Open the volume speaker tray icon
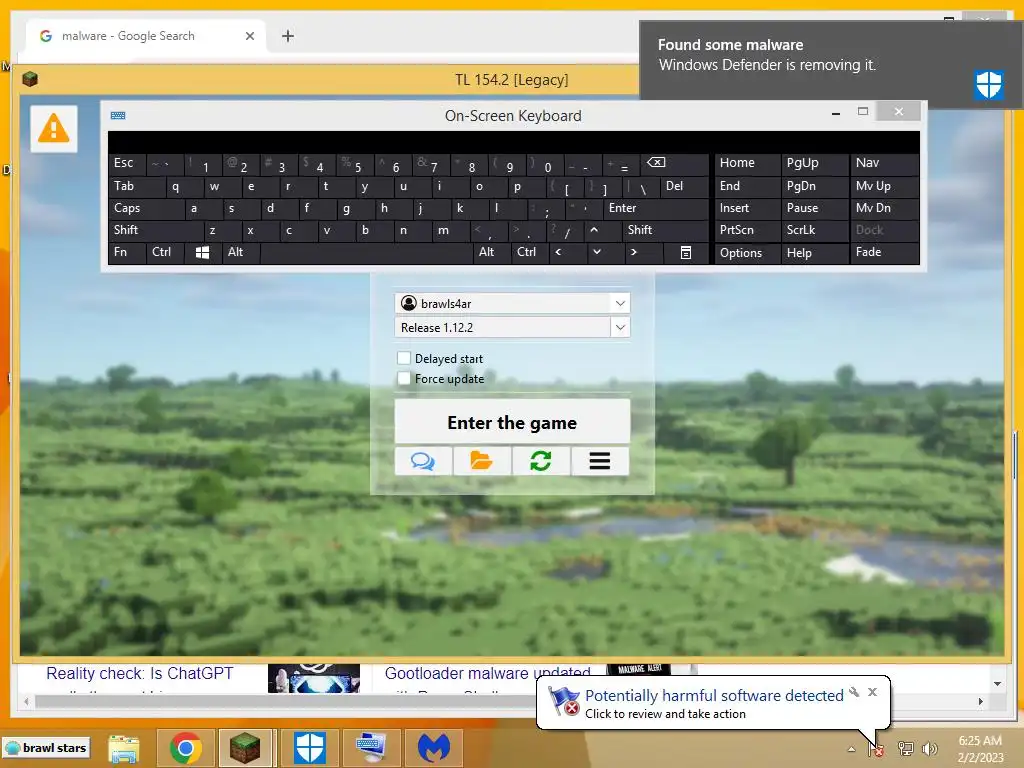The width and height of the screenshot is (1024, 768). tap(929, 749)
